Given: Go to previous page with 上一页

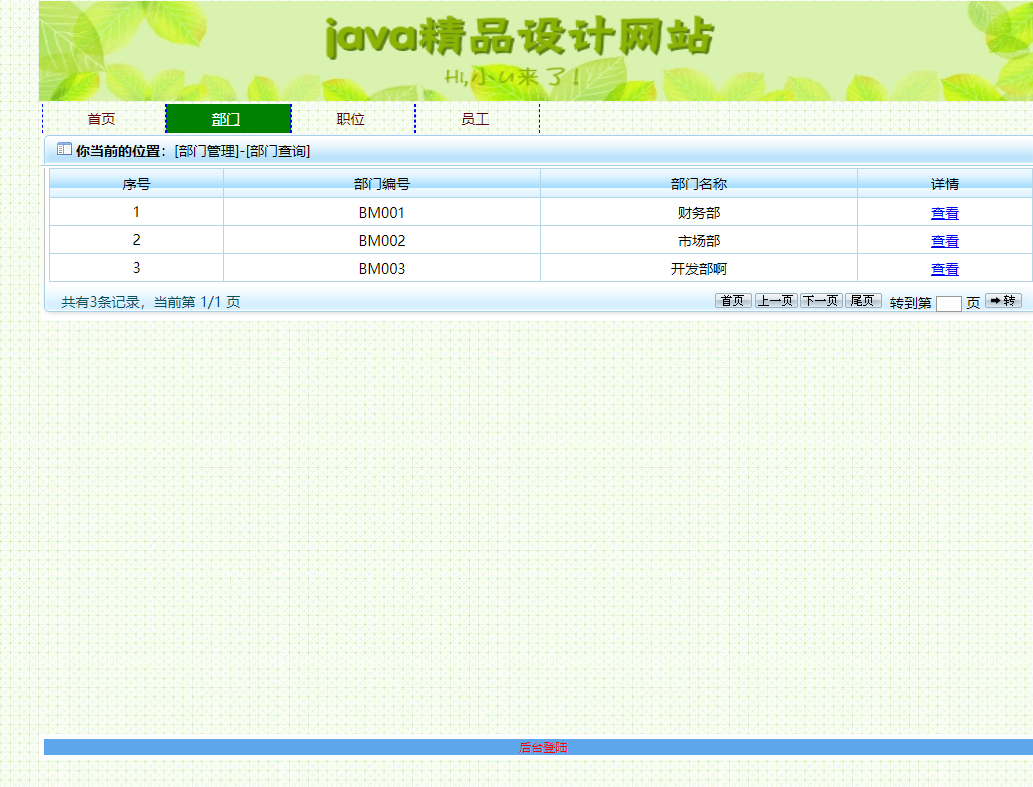Looking at the screenshot, I should point(776,301).
